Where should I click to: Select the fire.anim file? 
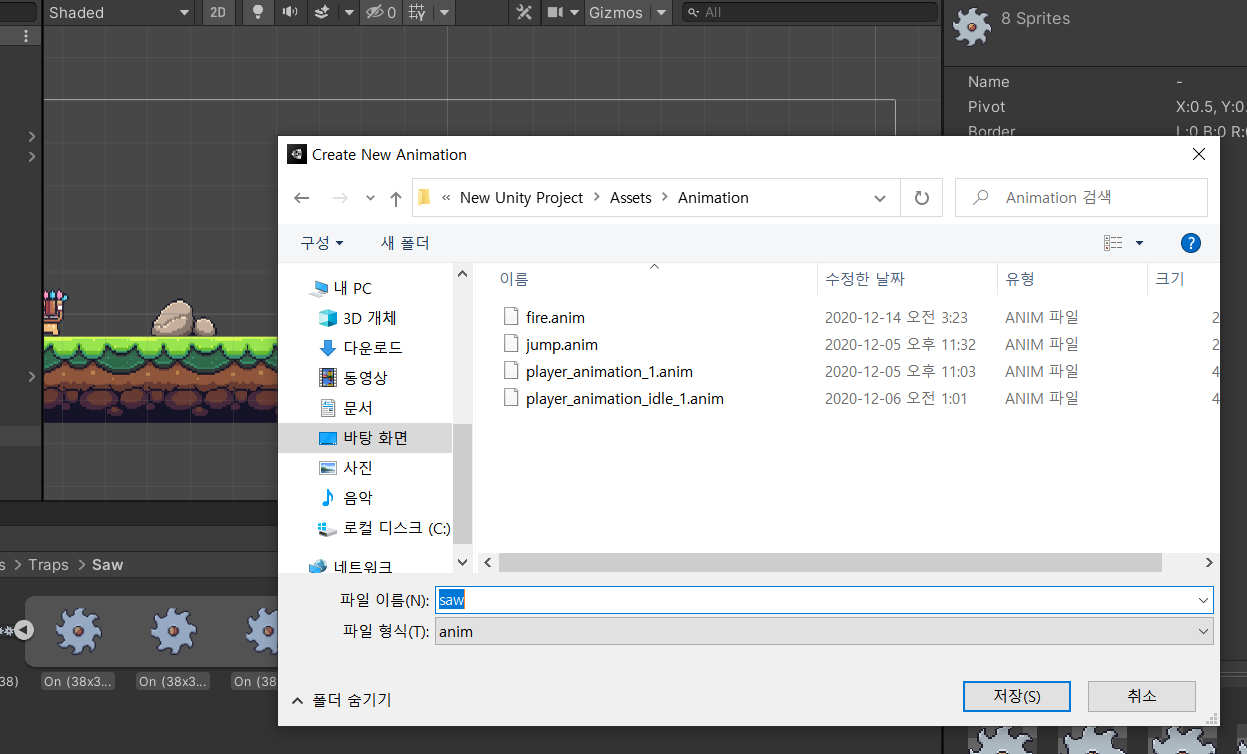point(555,317)
